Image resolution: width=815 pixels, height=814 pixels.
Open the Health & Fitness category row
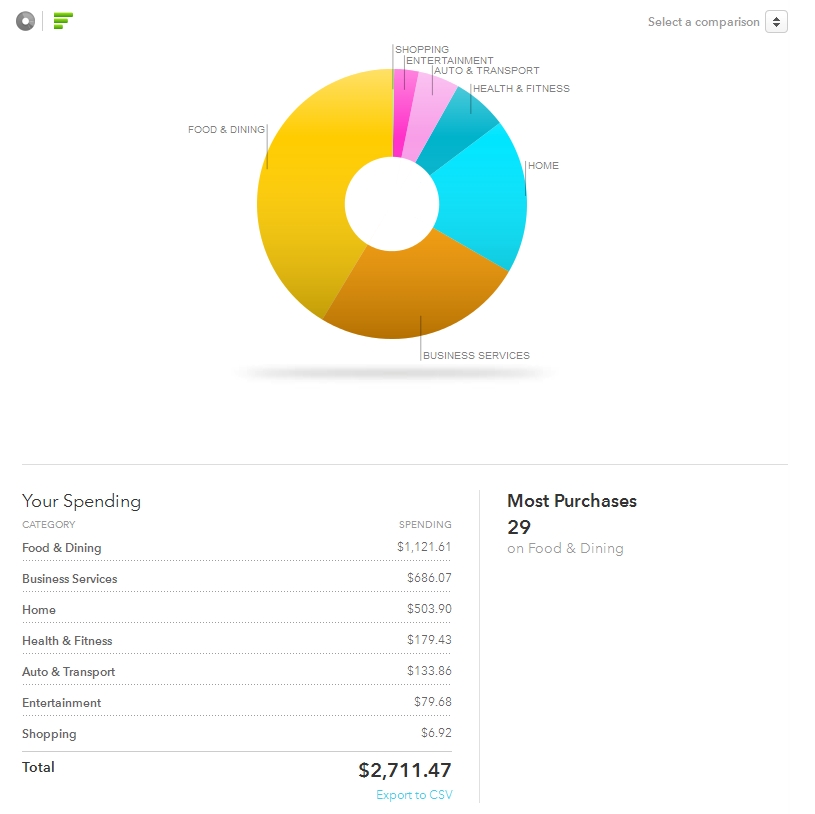(x=236, y=640)
